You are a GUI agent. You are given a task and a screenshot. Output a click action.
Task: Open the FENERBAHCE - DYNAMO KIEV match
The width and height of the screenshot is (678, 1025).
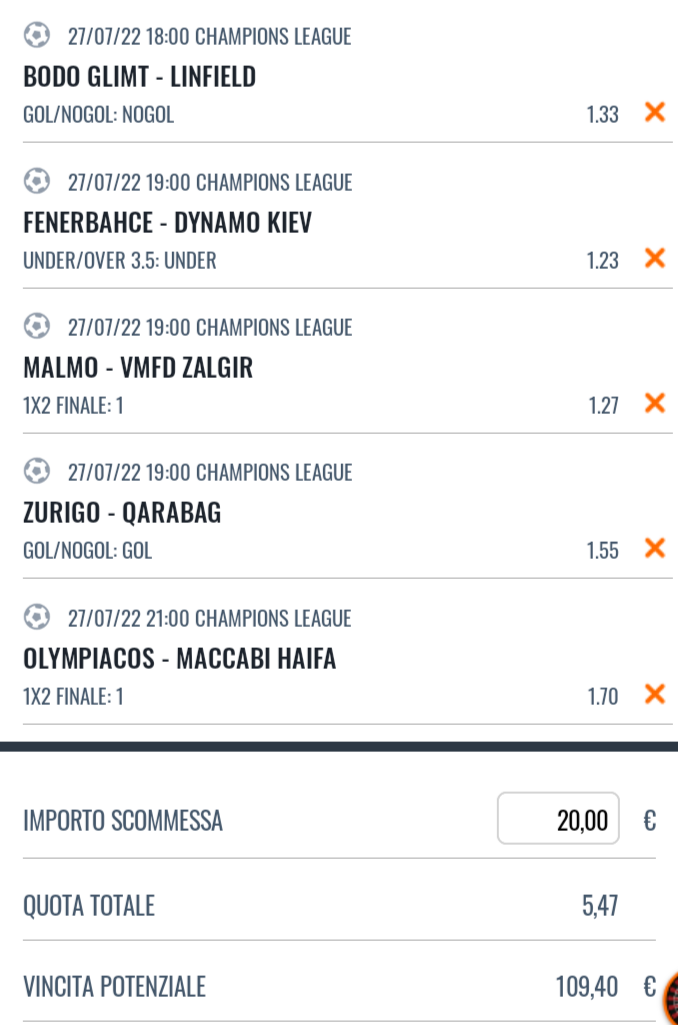[167, 223]
